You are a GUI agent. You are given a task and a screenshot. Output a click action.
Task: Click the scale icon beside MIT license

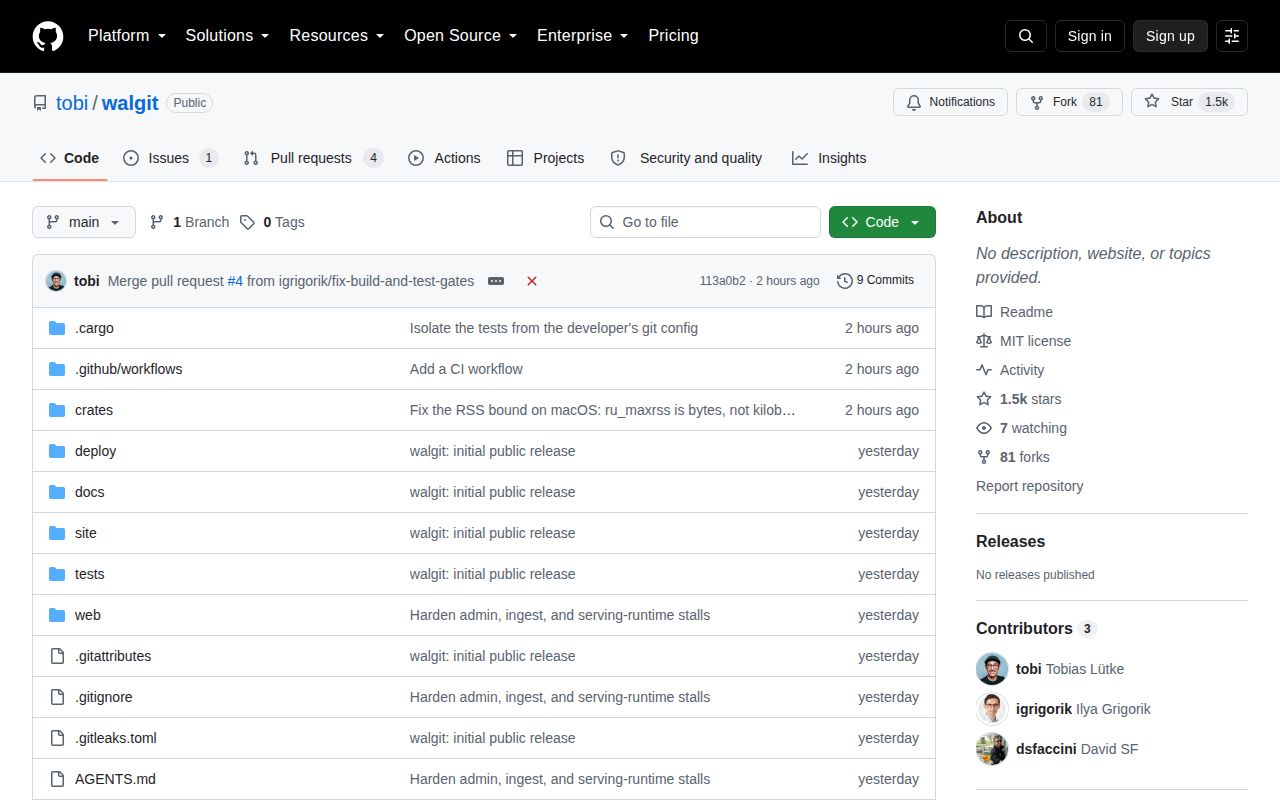pos(984,341)
